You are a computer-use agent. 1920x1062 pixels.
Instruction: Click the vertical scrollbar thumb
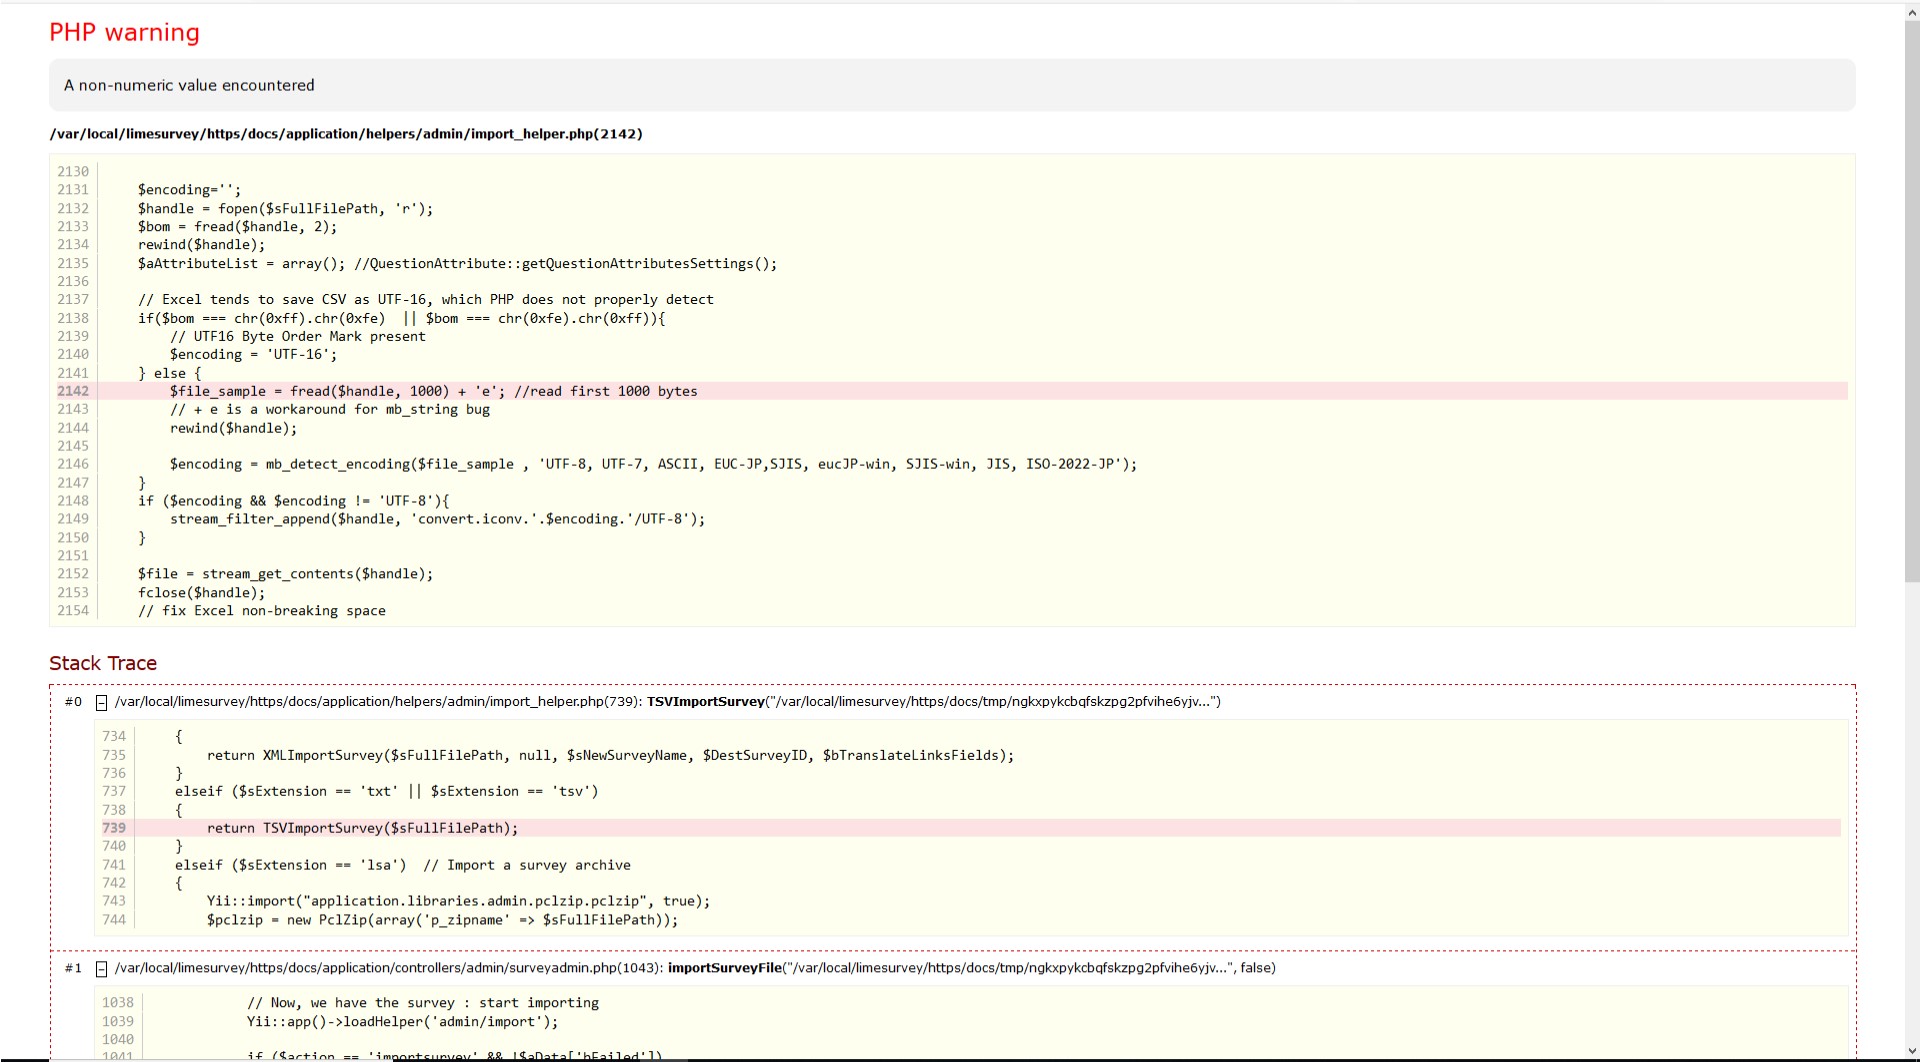click(x=1911, y=300)
